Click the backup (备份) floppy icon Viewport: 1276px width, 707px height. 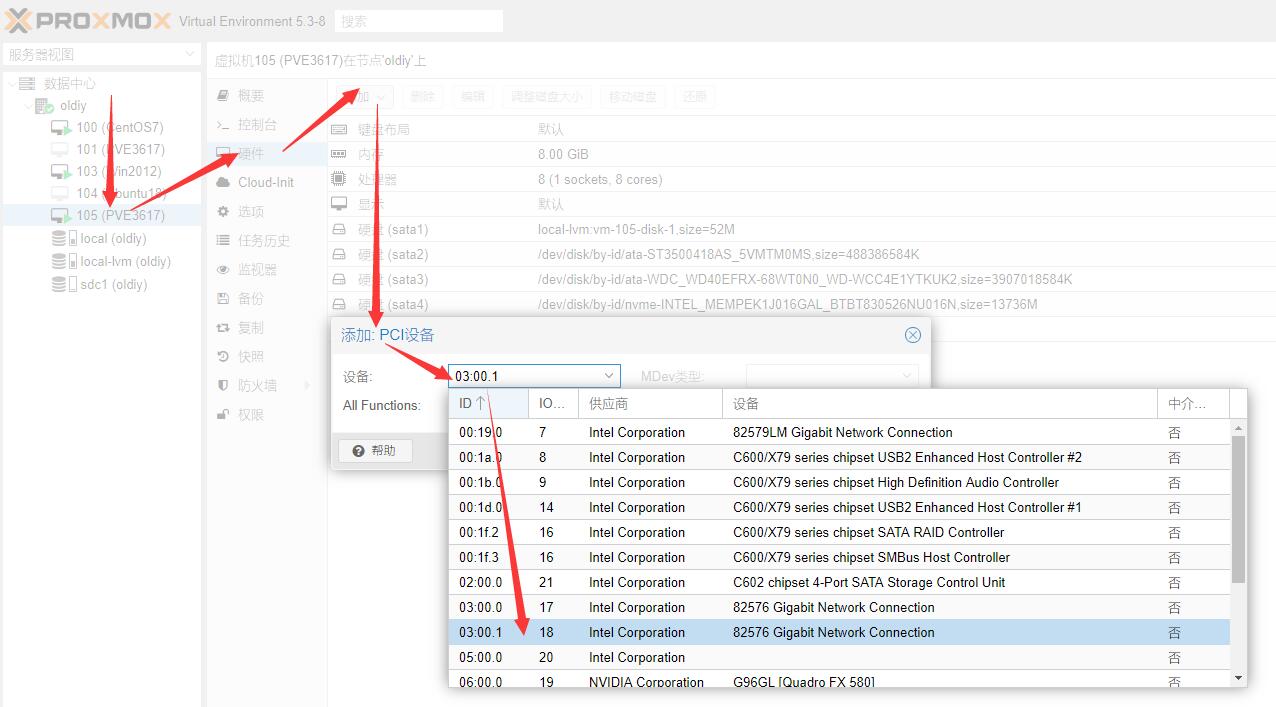point(224,299)
